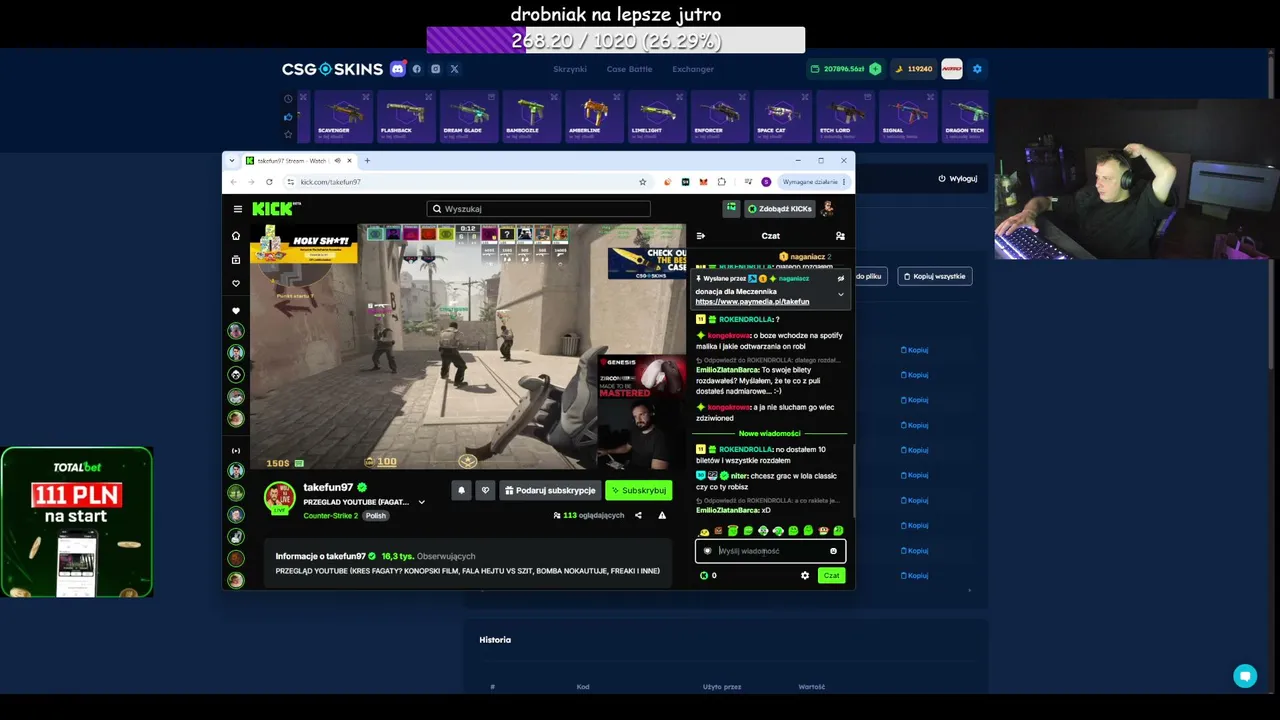The height and width of the screenshot is (720, 1280).
Task: Open the Facebook icon on CSGOSkins header
Action: pyautogui.click(x=418, y=69)
